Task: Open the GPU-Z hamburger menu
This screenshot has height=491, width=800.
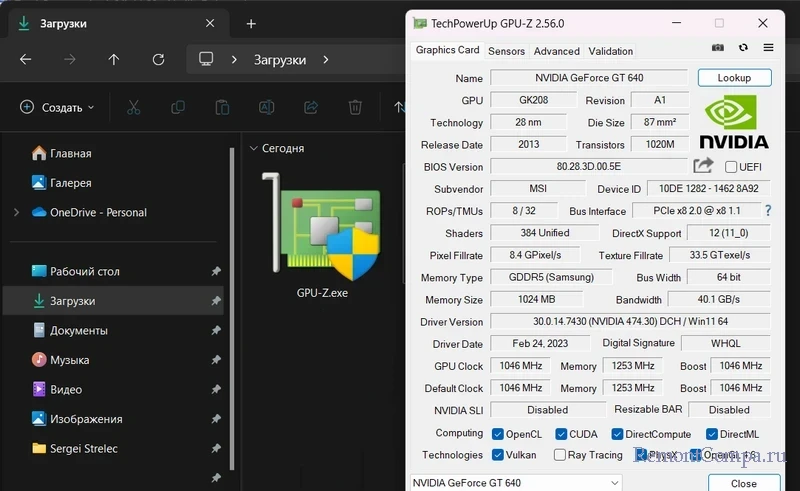Action: pyautogui.click(x=768, y=48)
